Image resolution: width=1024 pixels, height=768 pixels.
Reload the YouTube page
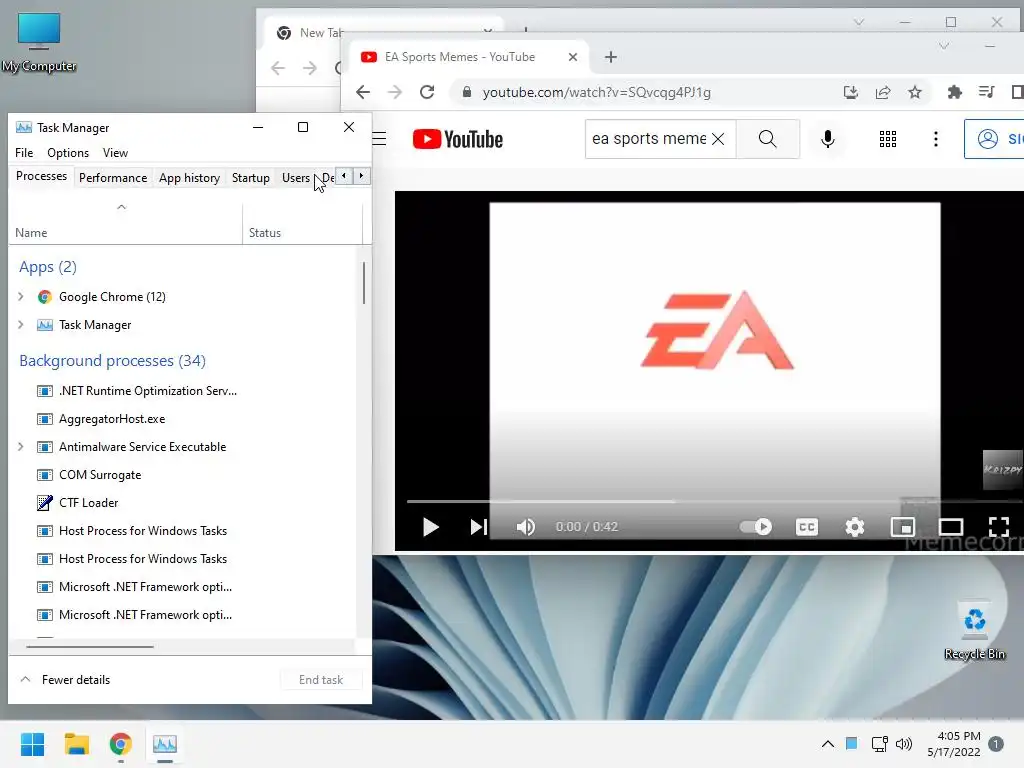[427, 92]
